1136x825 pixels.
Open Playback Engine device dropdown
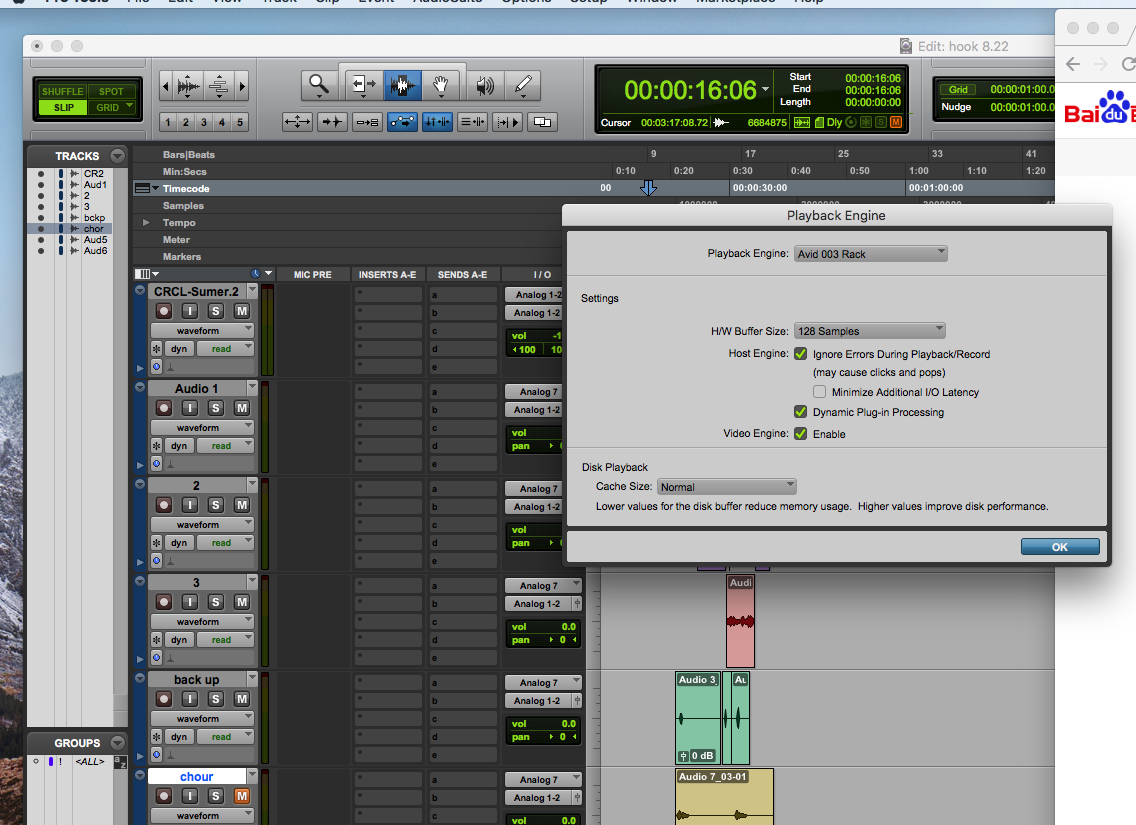(871, 254)
